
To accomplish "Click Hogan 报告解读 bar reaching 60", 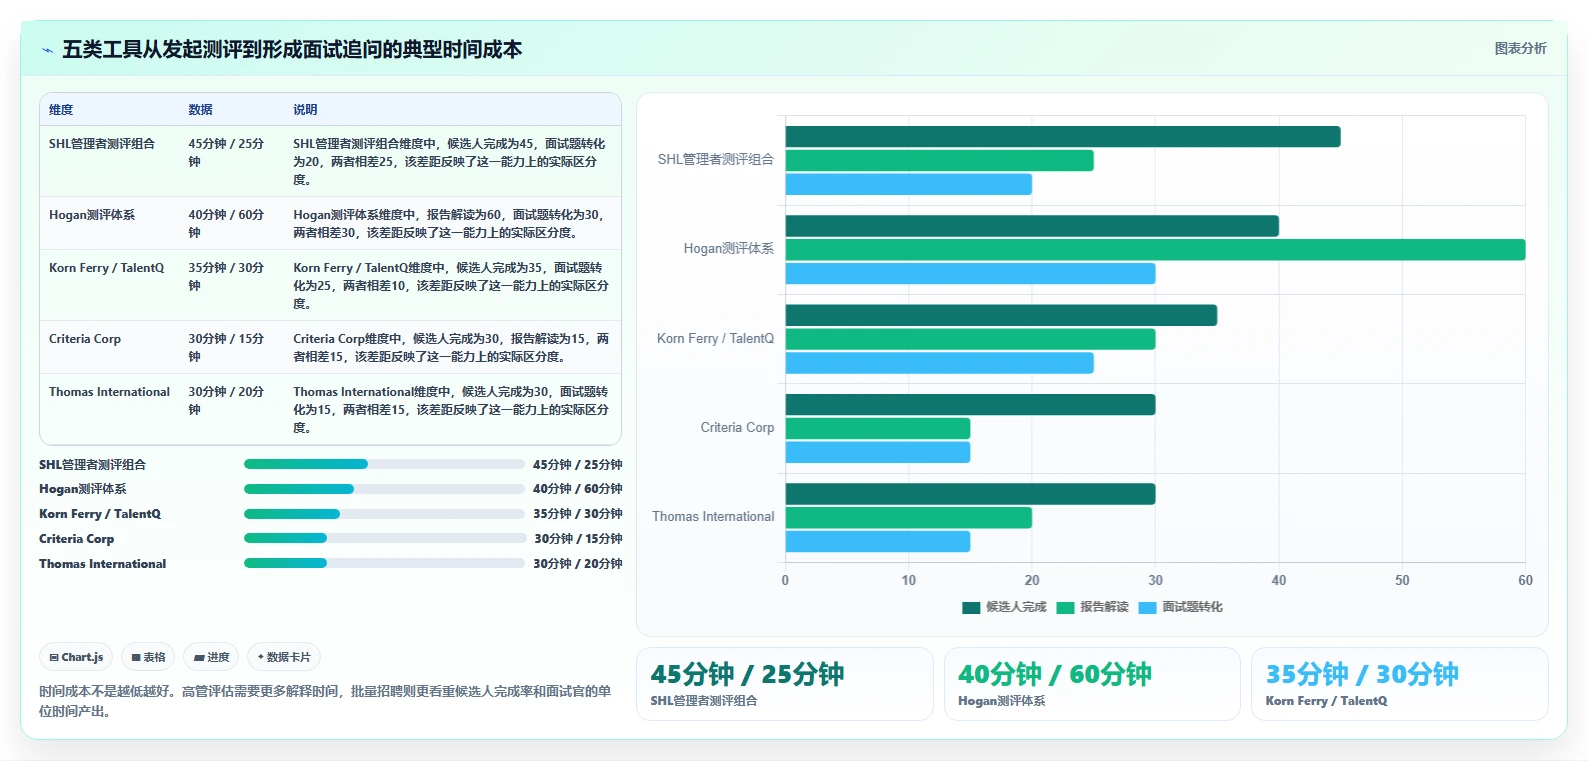I will click(x=1155, y=250).
